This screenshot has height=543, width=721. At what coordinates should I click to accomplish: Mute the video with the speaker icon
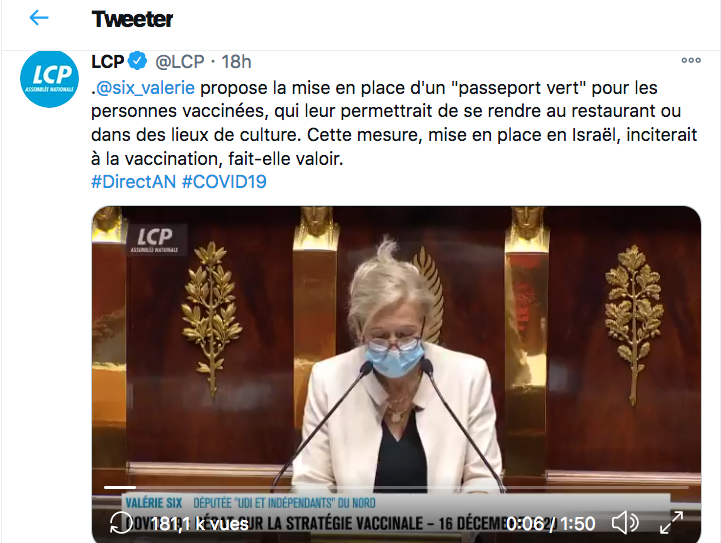pyautogui.click(x=625, y=523)
